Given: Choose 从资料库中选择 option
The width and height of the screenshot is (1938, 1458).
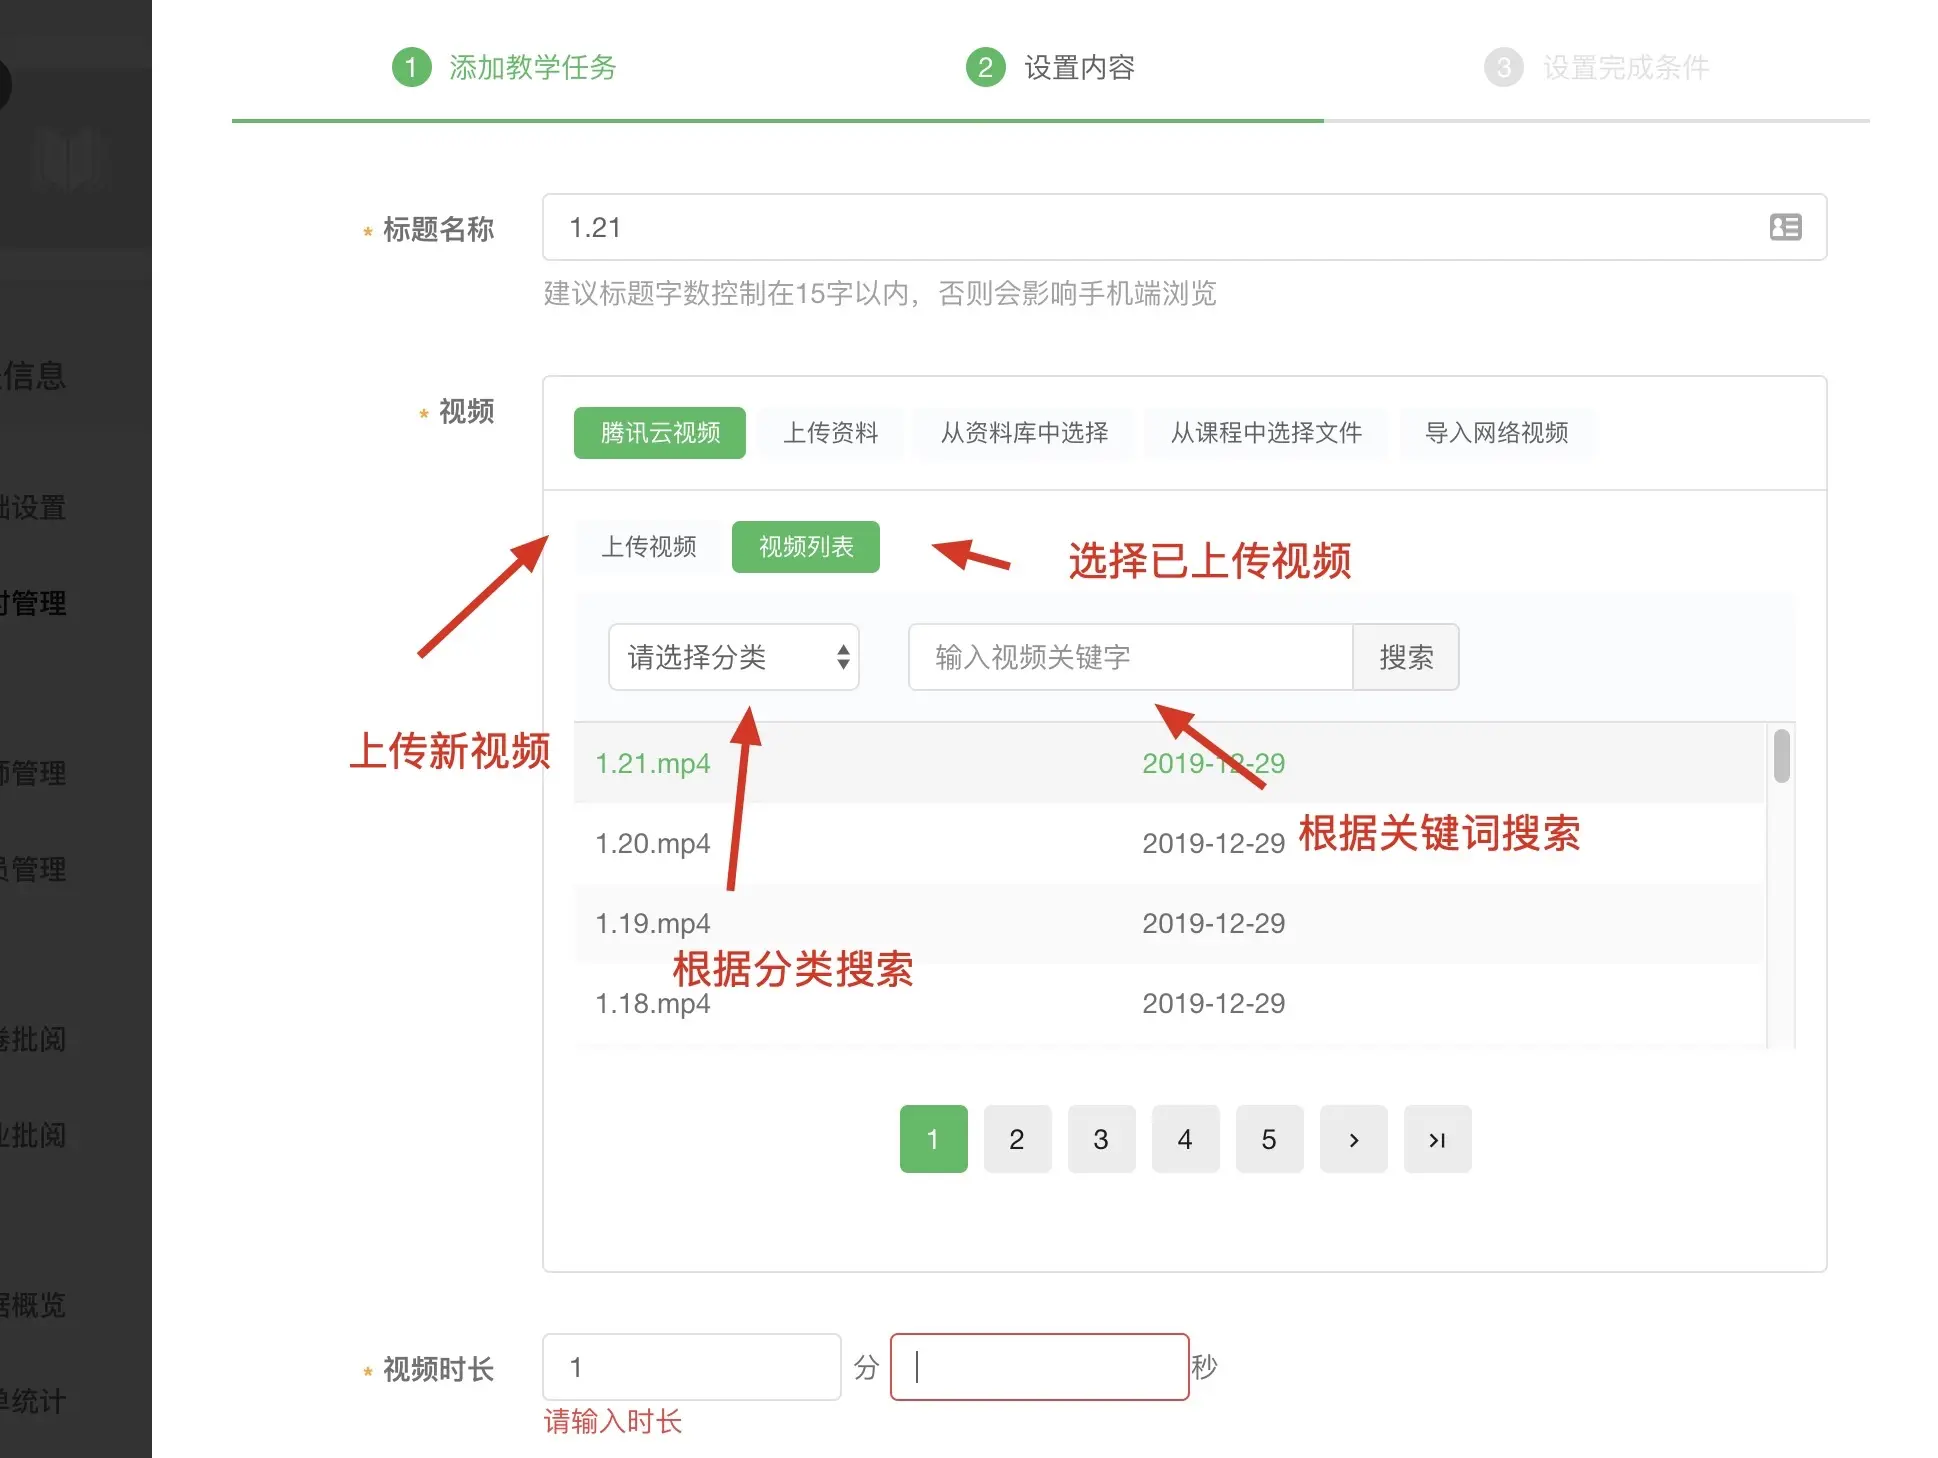Looking at the screenshot, I should (1024, 433).
